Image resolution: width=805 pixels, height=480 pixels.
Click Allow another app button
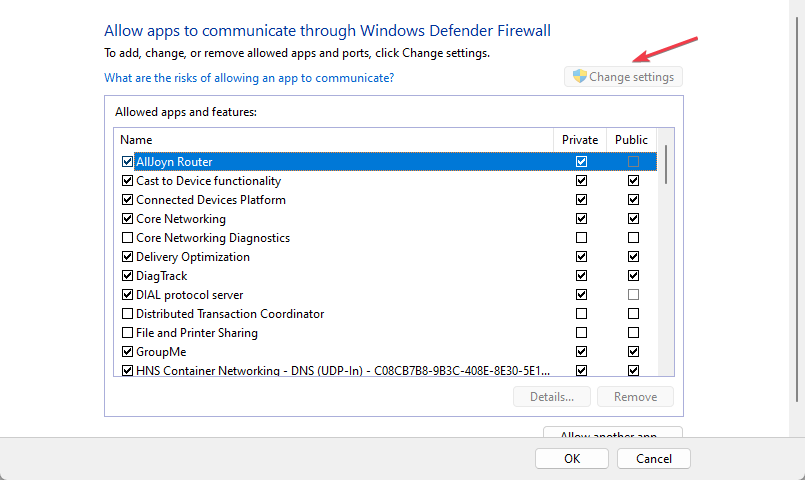(612, 435)
